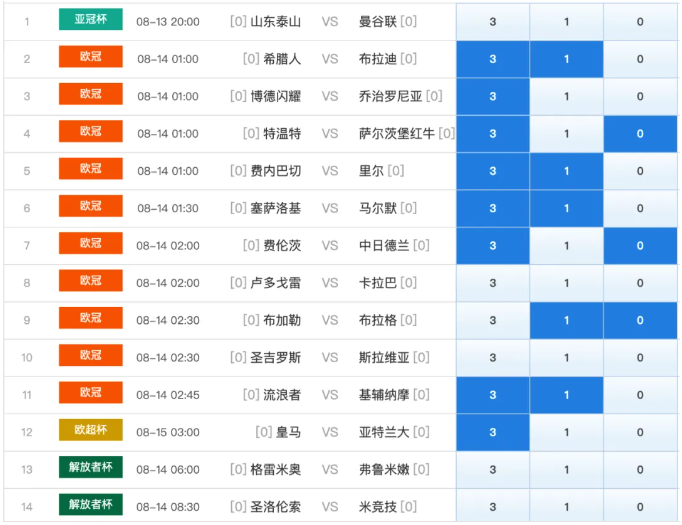The width and height of the screenshot is (682, 525).
Task: Click 欧冠 tag in the 希腊人 row
Action: tap(90, 57)
